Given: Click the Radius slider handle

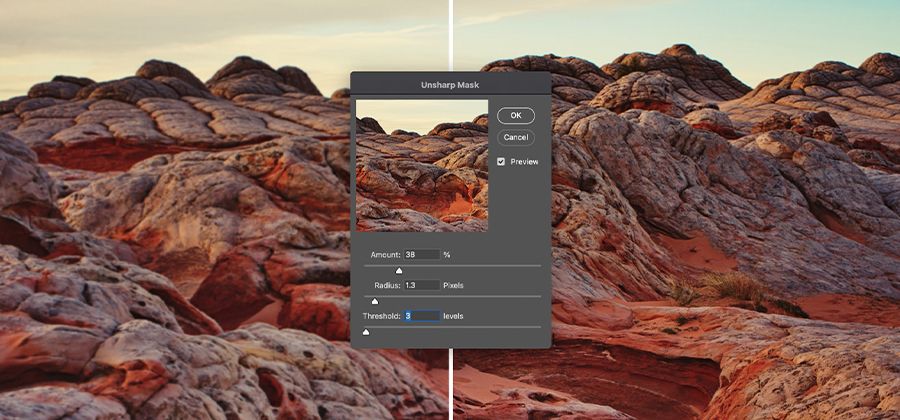Looking at the screenshot, I should (375, 300).
